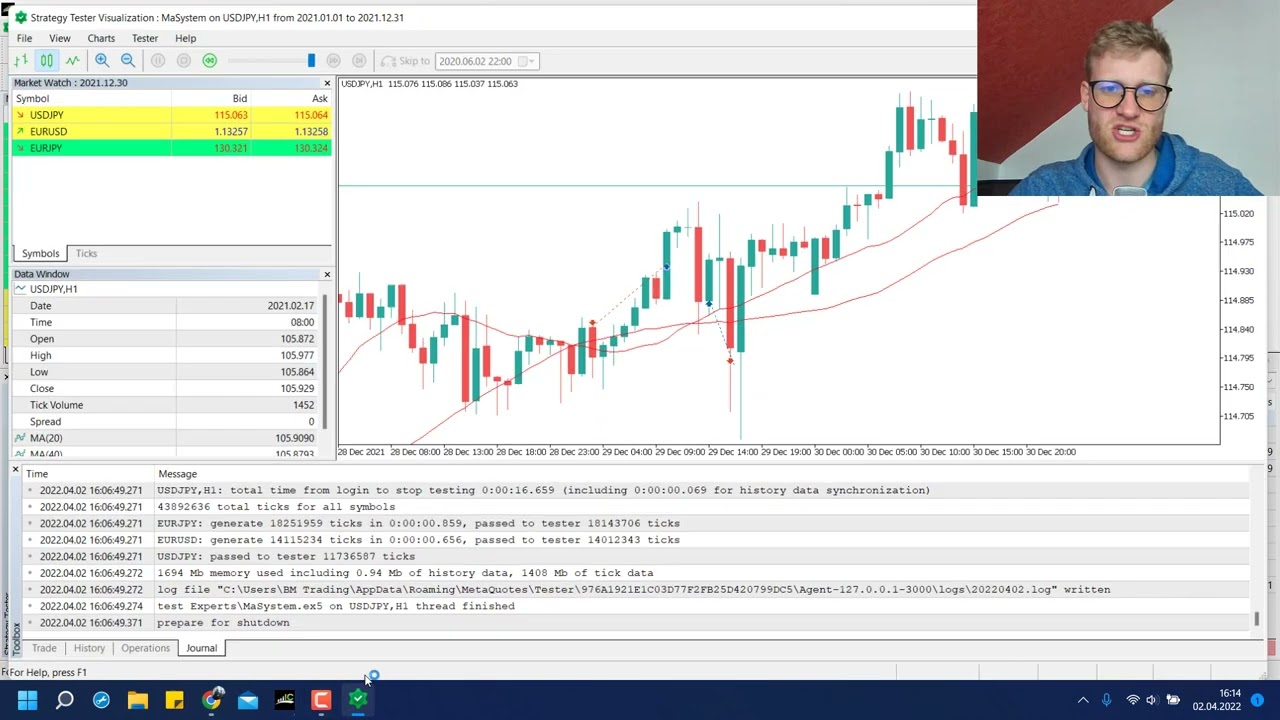Screen dimensions: 1280x720
Task: Switch to the Symbols tab
Action: coord(40,254)
